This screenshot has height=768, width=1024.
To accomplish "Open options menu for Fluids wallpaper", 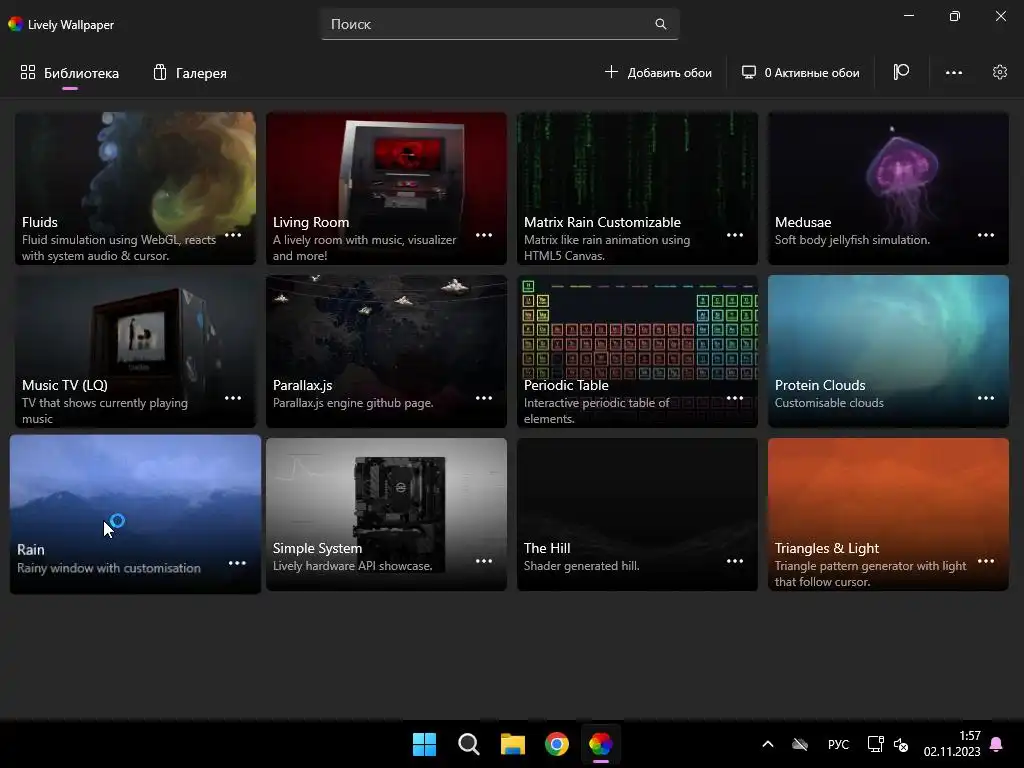I will (x=233, y=235).
